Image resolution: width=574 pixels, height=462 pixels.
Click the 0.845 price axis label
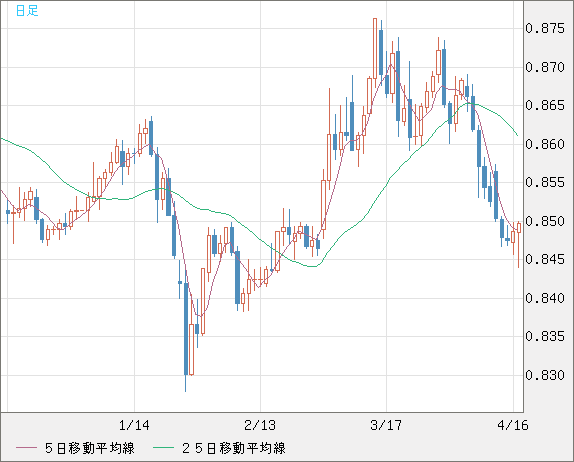click(545, 259)
